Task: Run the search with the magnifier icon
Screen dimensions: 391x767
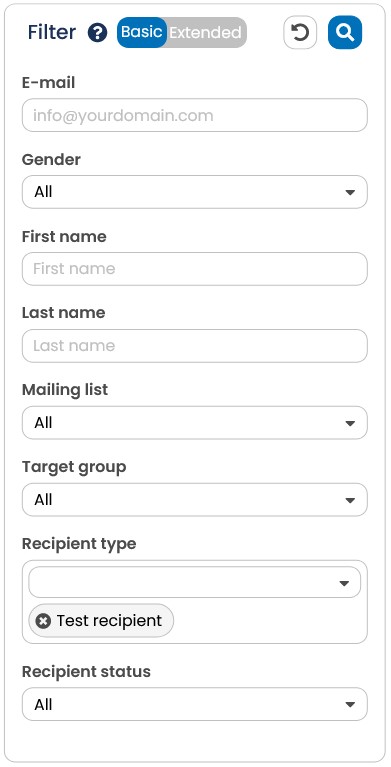Action: 345,33
